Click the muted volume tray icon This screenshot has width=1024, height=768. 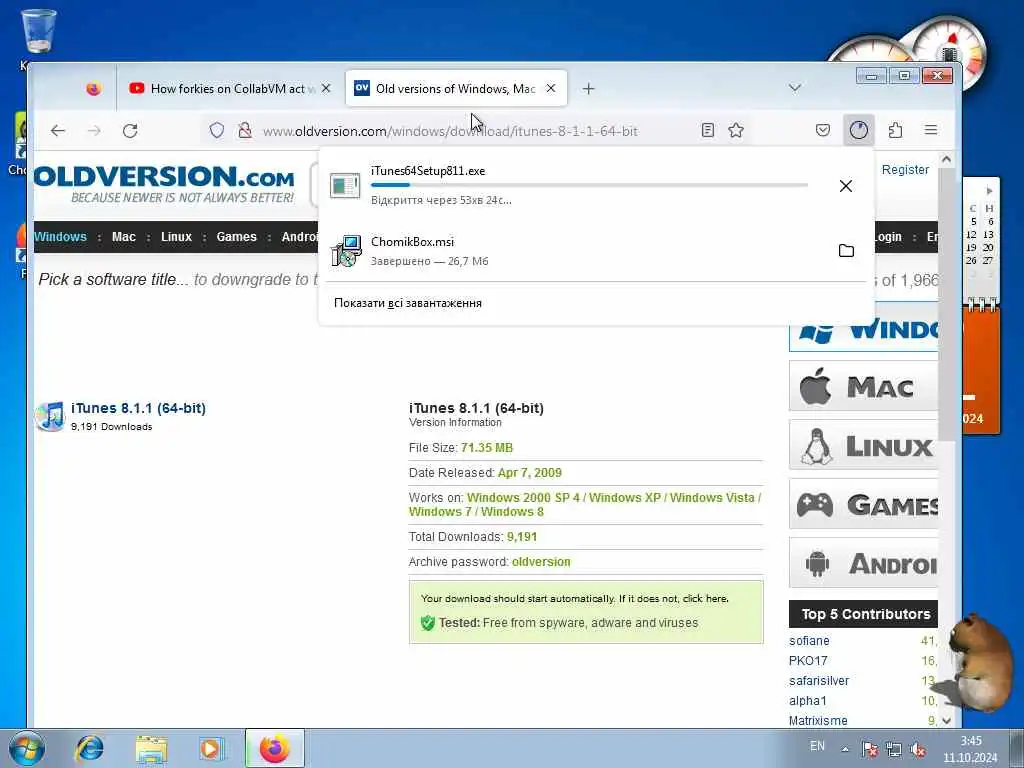[918, 750]
